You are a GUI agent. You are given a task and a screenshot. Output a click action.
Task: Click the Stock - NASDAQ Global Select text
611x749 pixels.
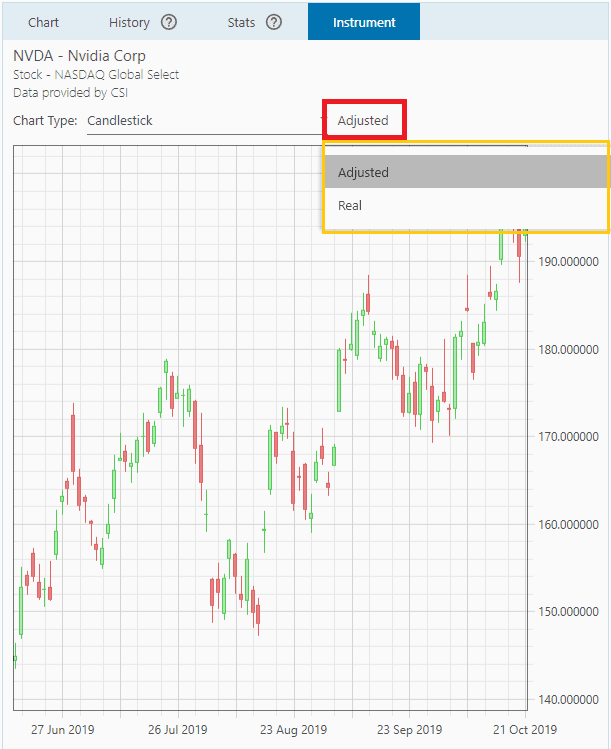96,75
